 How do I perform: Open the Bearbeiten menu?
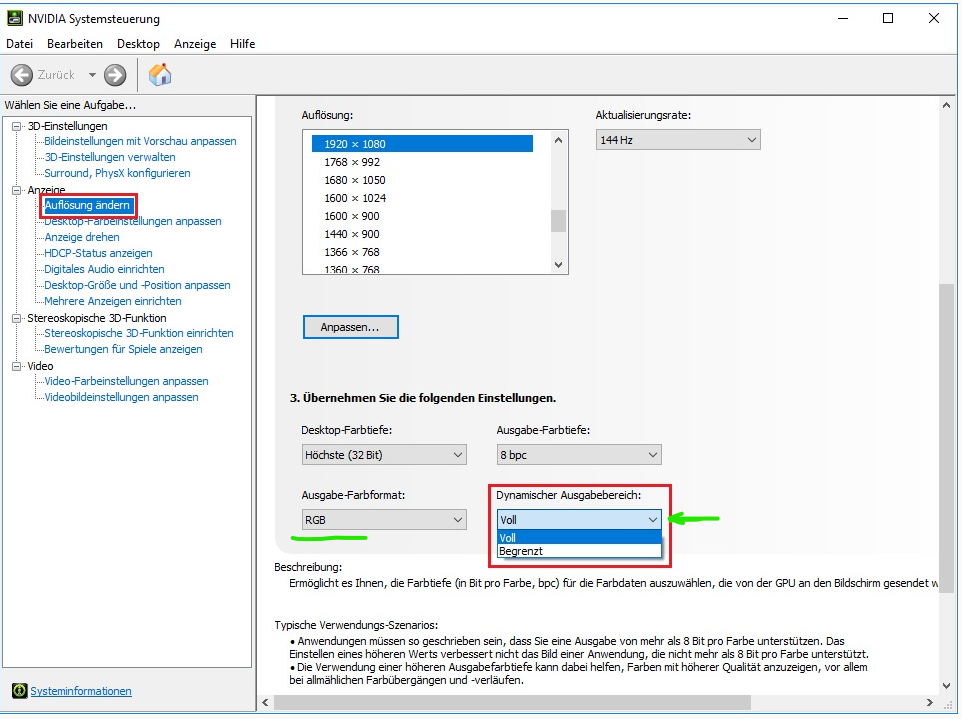(75, 44)
